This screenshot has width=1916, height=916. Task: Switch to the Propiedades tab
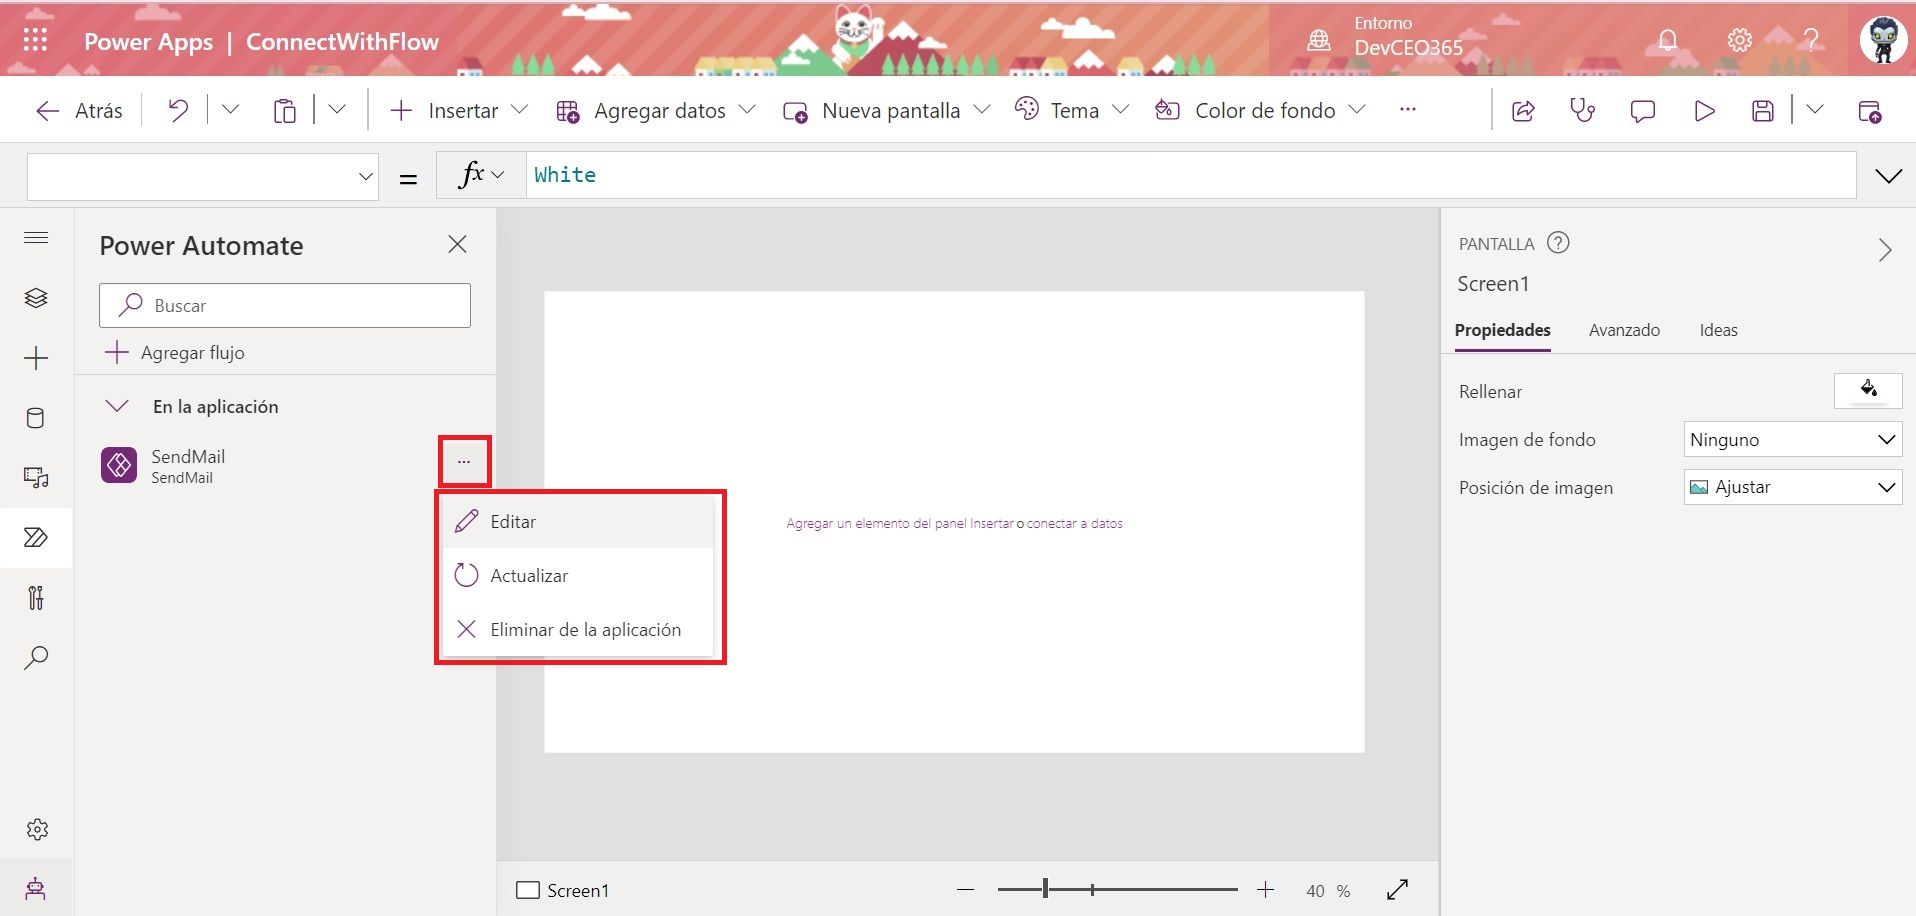(1502, 330)
